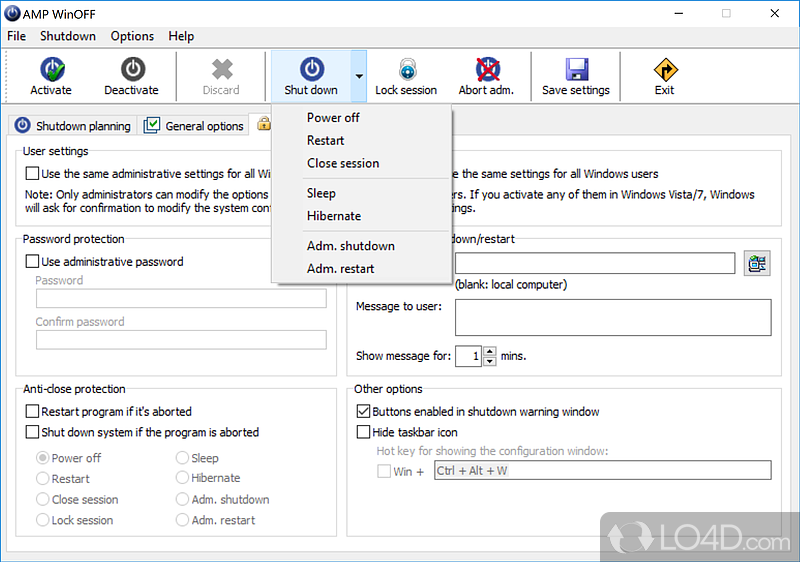
Task: Uncheck Buttons enabled in shutdown warning window
Action: click(x=364, y=411)
